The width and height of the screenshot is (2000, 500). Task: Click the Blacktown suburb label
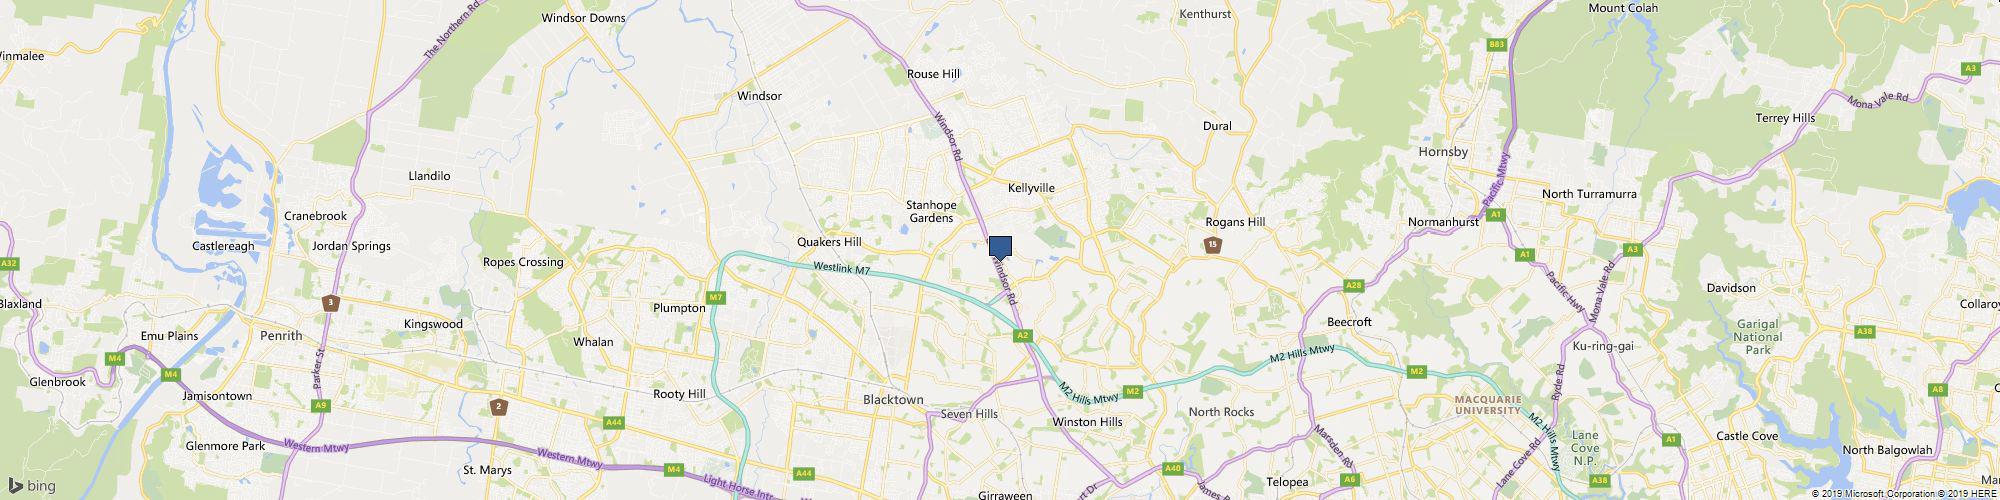pyautogui.click(x=893, y=399)
